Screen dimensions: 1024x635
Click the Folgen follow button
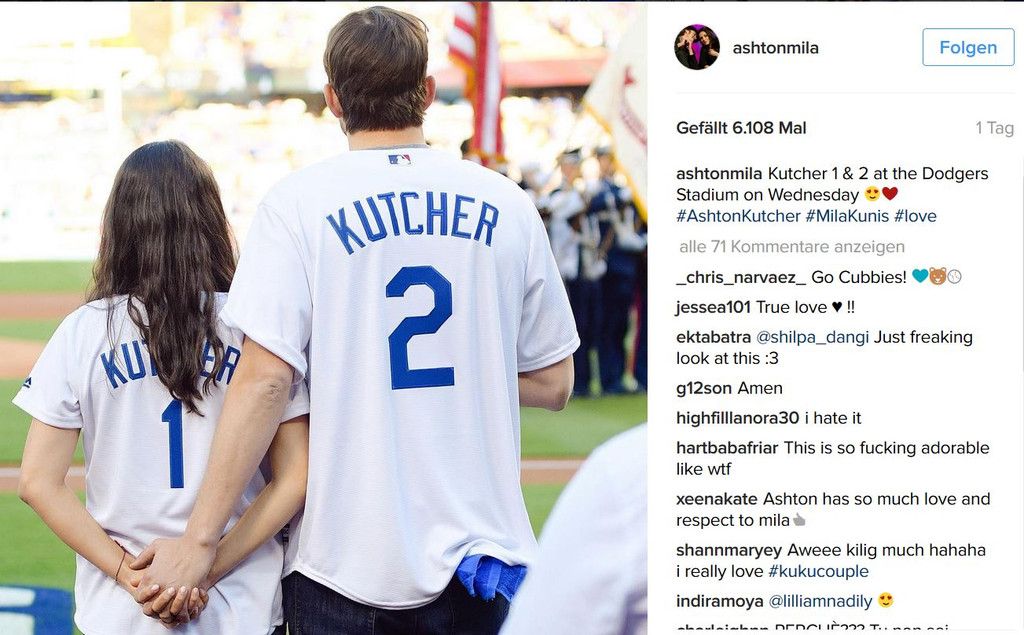pyautogui.click(x=968, y=47)
